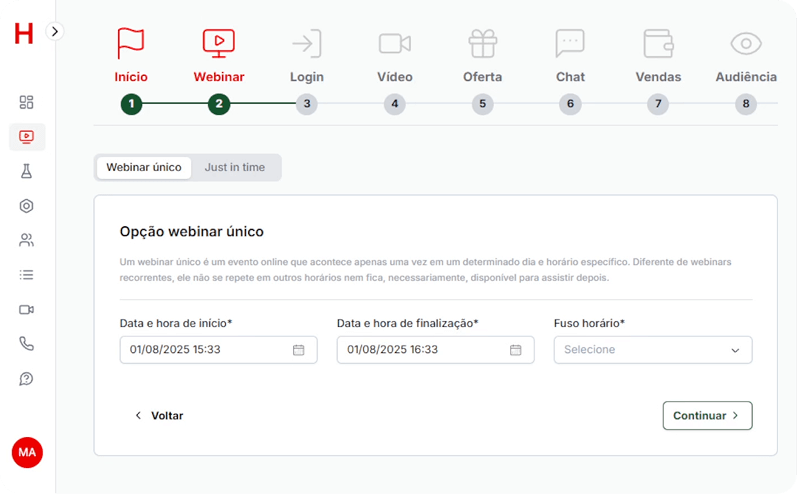
Task: Select the Webinar único option
Action: tap(144, 167)
